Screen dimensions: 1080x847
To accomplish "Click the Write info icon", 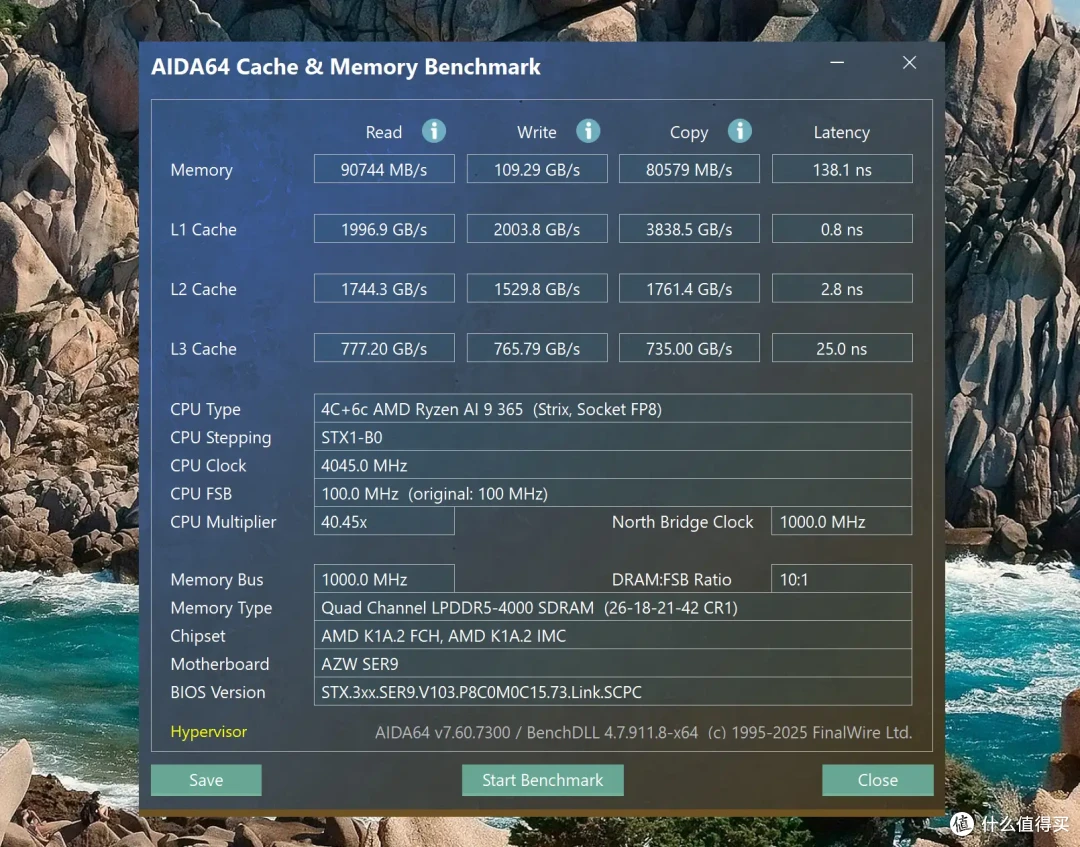I will 588,131.
